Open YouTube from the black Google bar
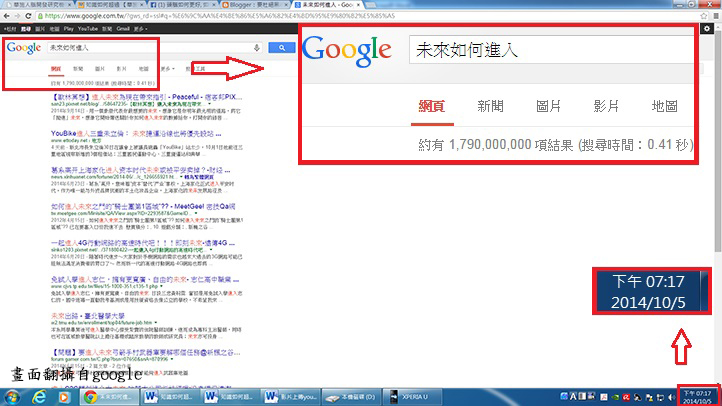This screenshot has width=722, height=406. pyautogui.click(x=87, y=29)
